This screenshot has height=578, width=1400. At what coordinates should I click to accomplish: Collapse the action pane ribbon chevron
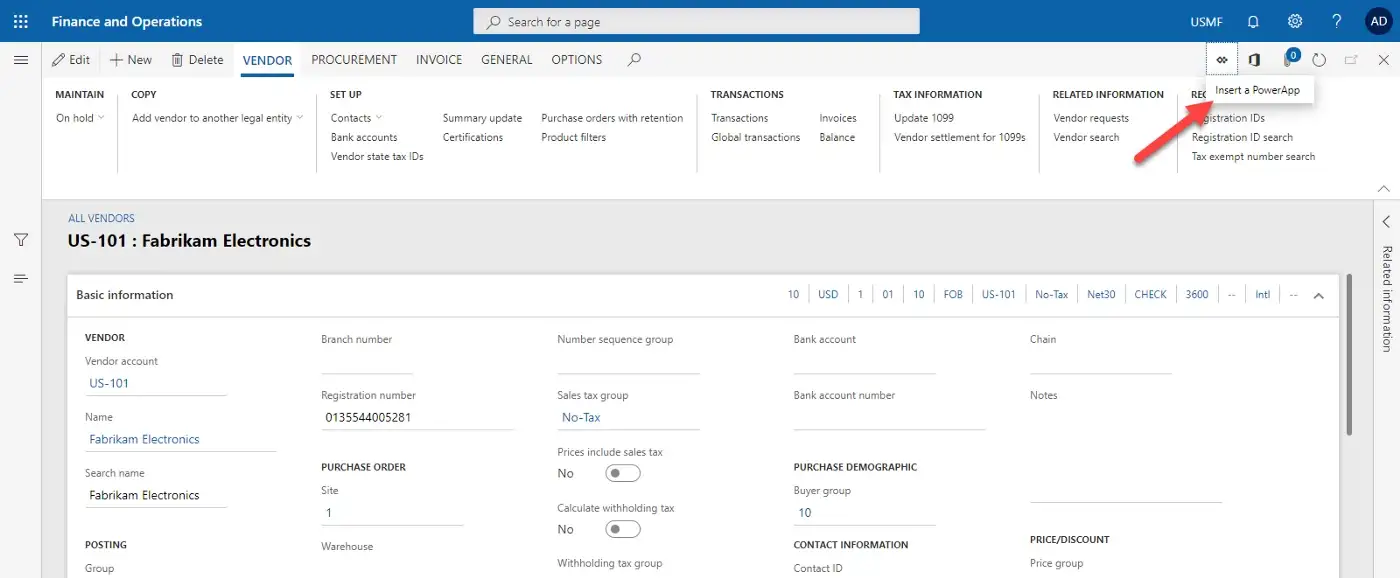[x=1384, y=188]
